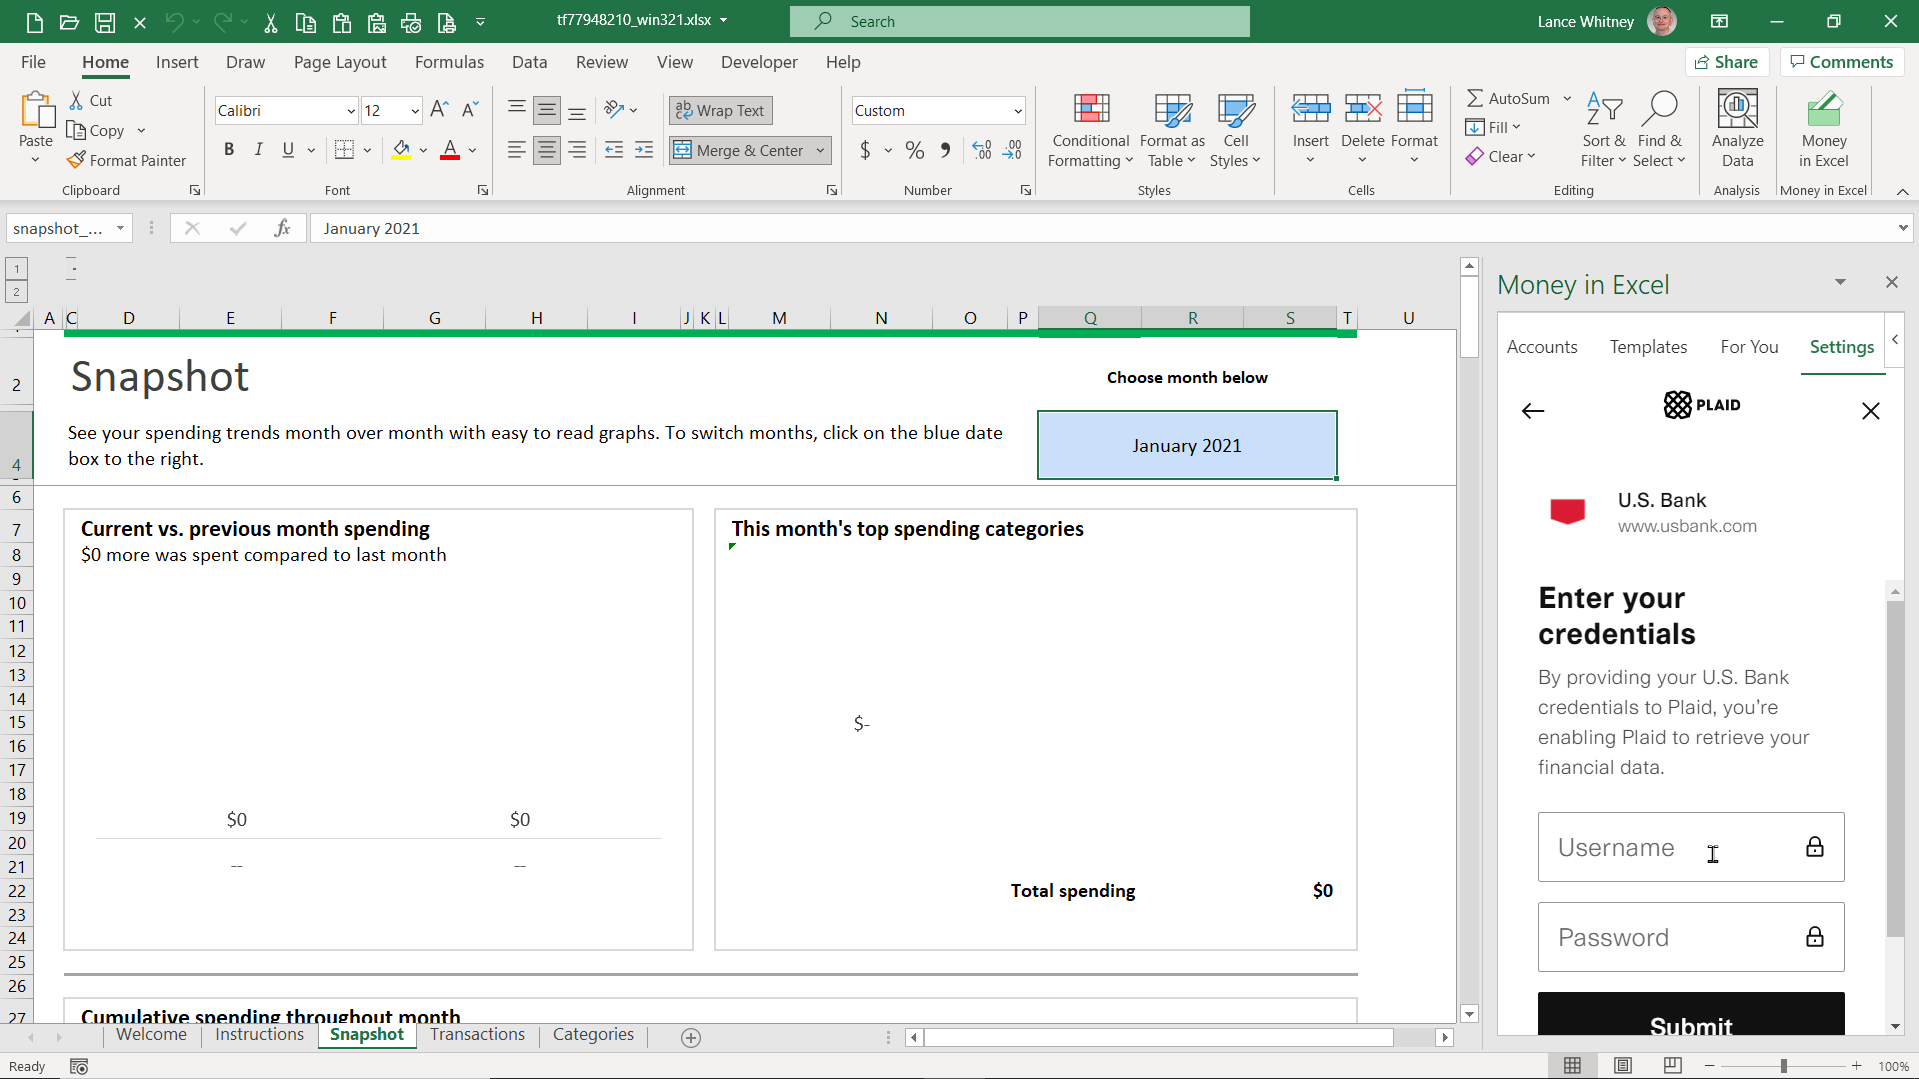The height and width of the screenshot is (1079, 1919).
Task: Open number format Custom dropdown
Action: point(1018,111)
